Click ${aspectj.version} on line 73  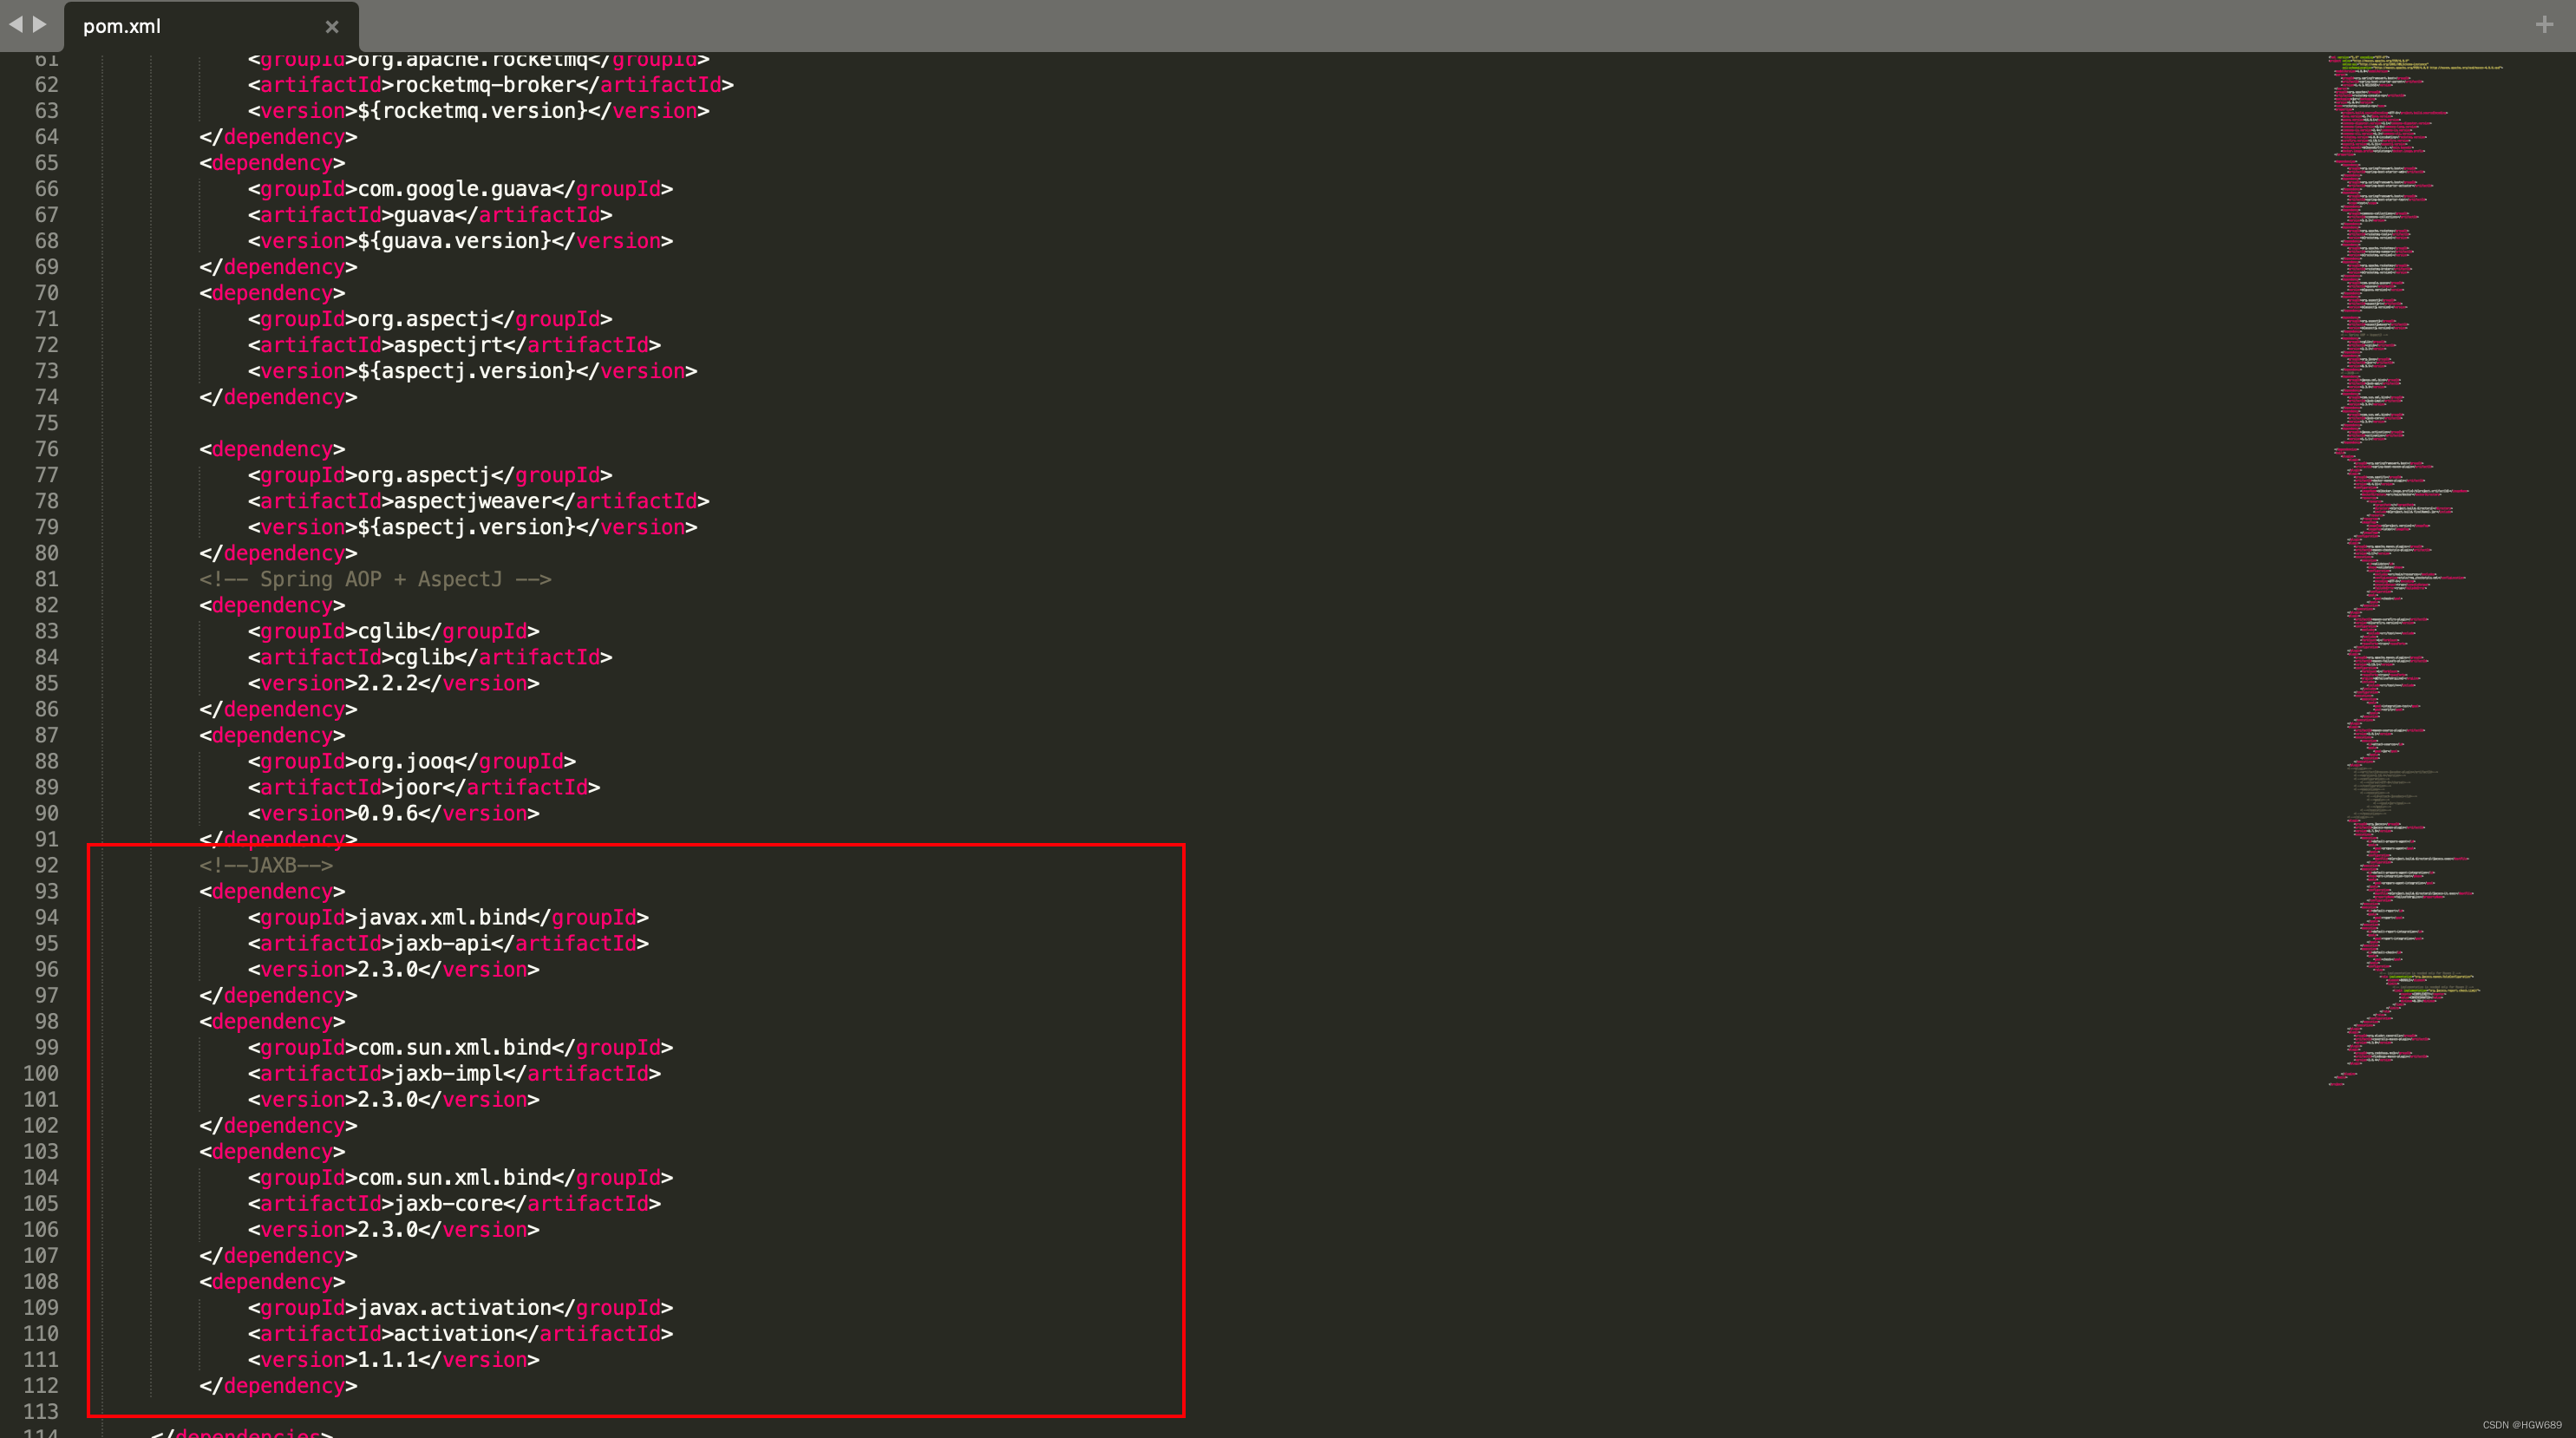[x=467, y=371]
